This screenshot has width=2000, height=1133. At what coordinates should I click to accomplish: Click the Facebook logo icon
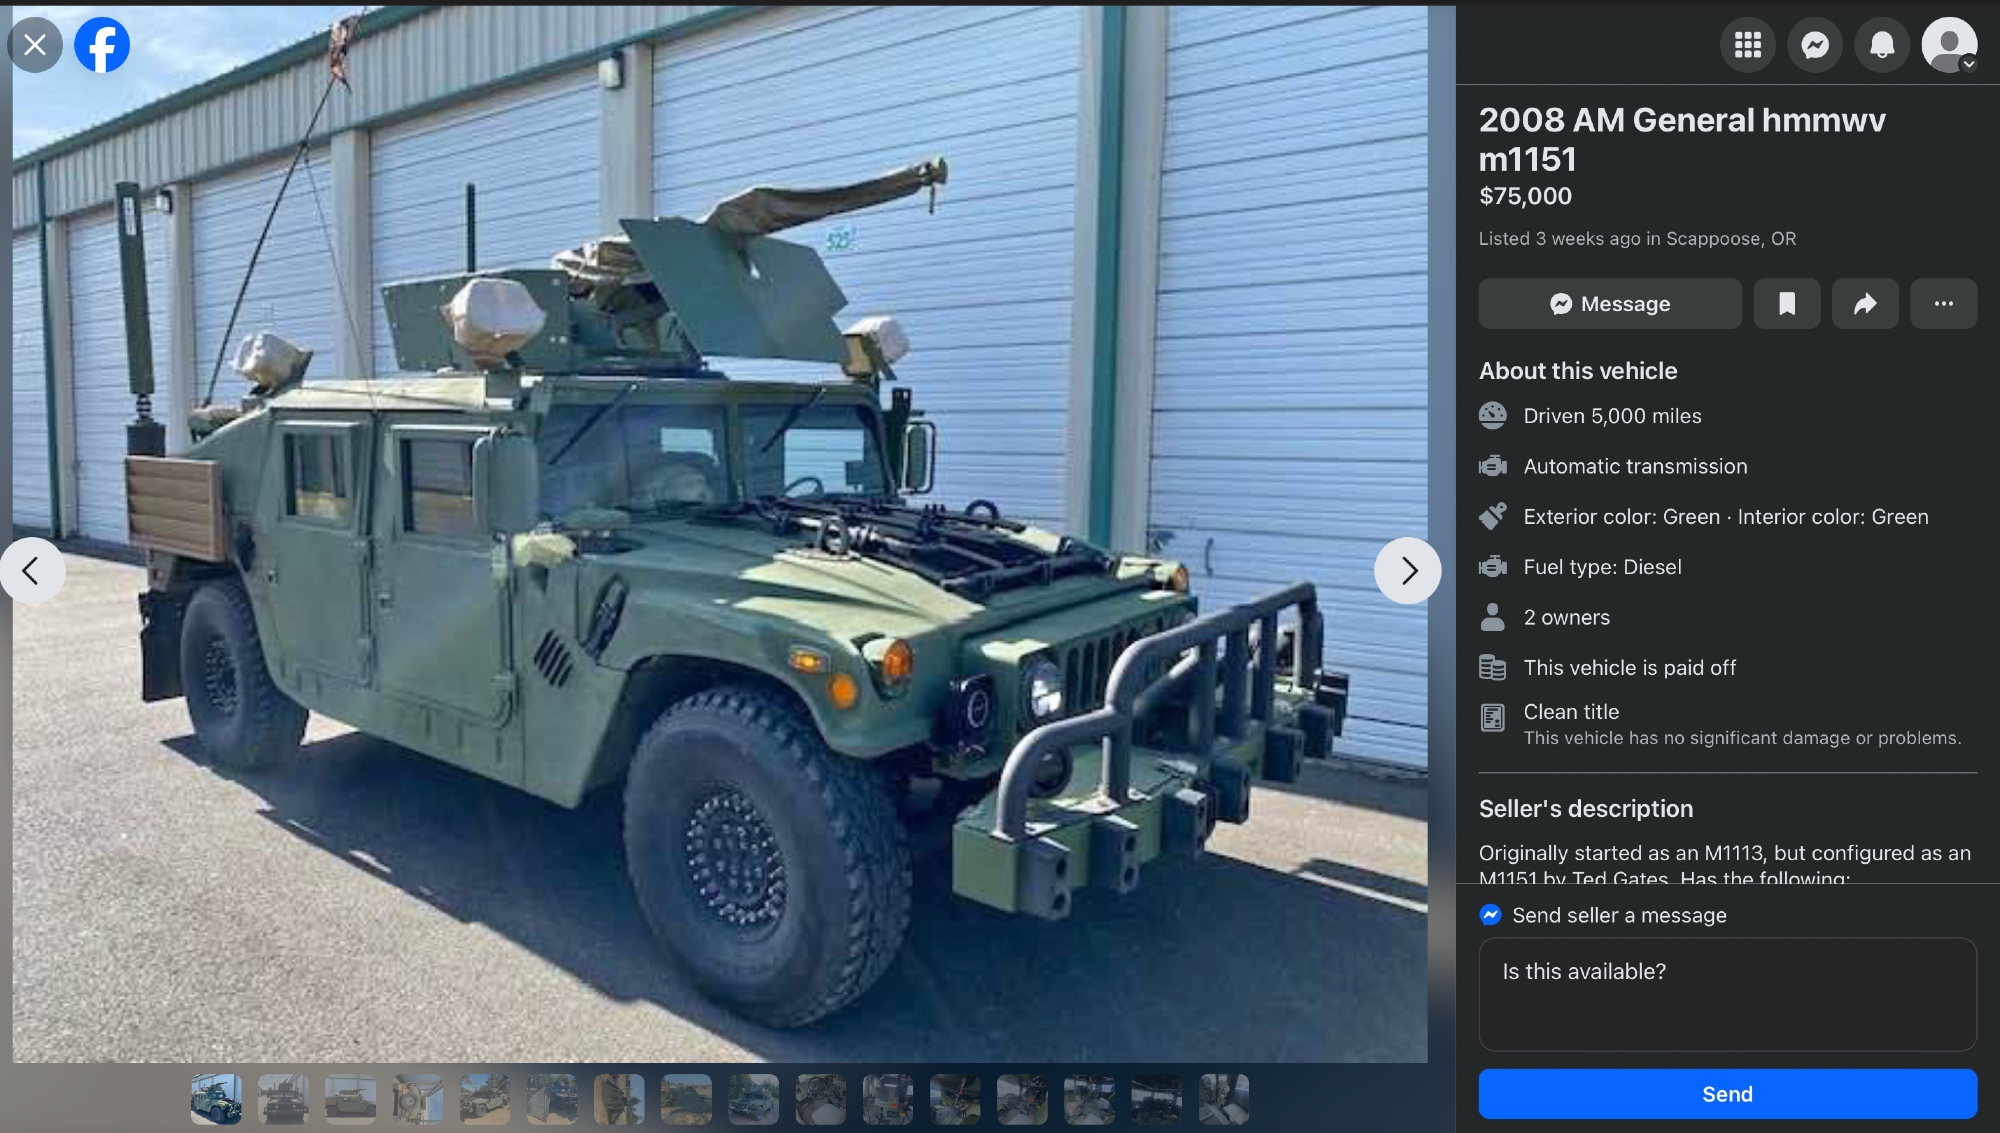click(102, 45)
